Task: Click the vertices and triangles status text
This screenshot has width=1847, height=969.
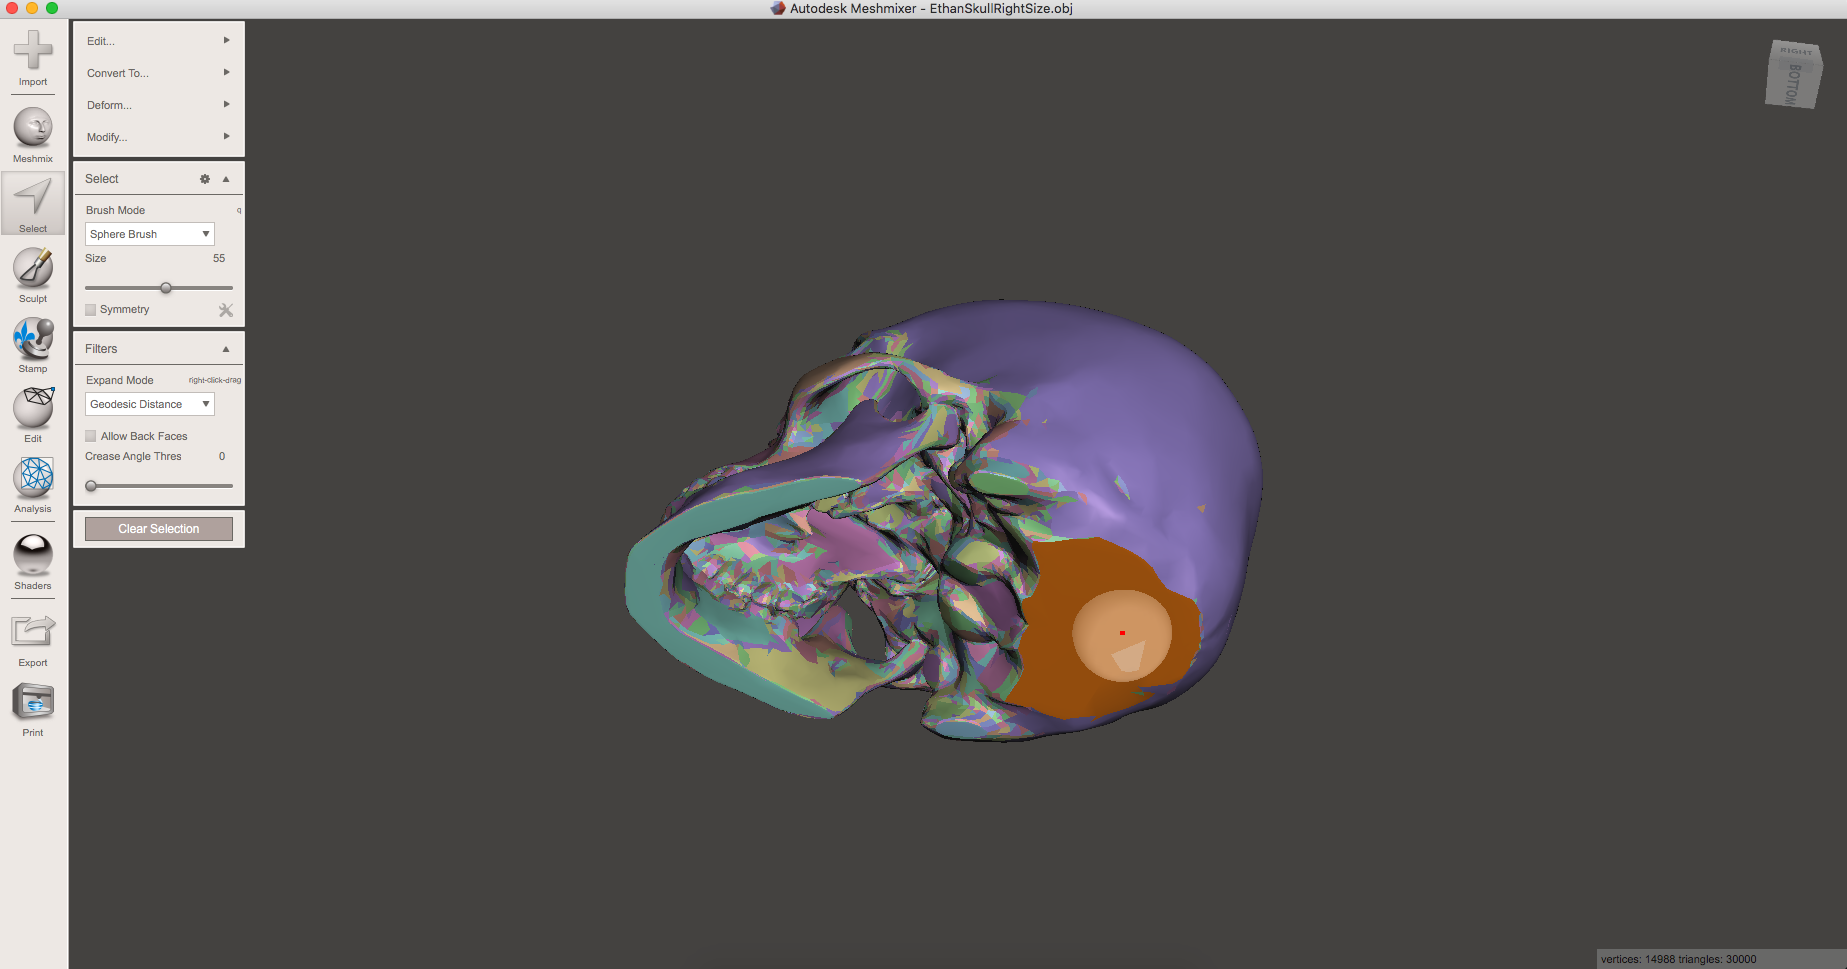Action: point(1678,959)
